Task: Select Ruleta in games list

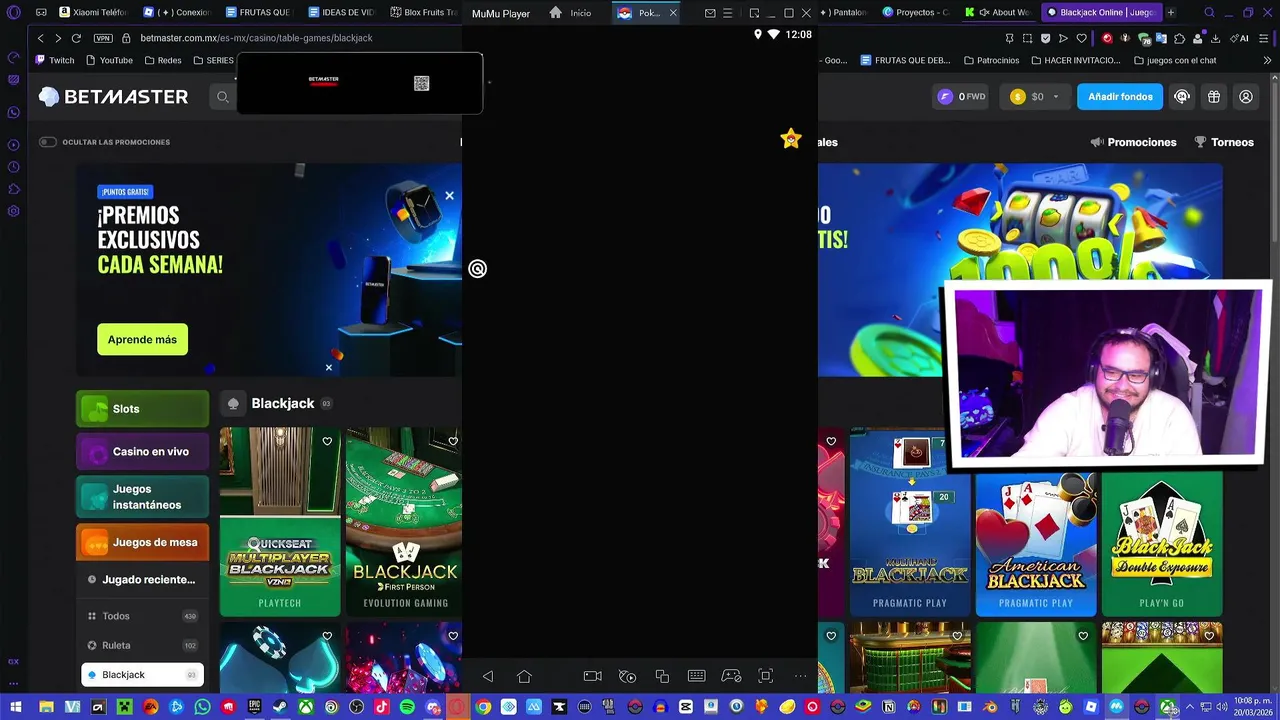Action: [x=142, y=645]
